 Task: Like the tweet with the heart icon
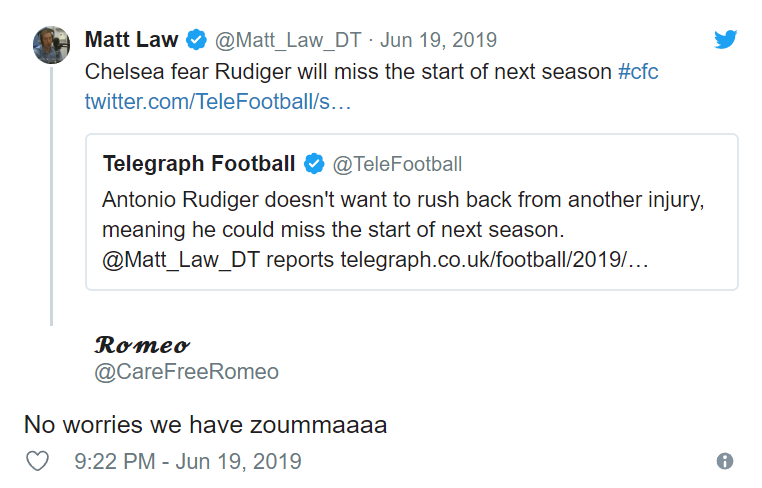[x=37, y=462]
